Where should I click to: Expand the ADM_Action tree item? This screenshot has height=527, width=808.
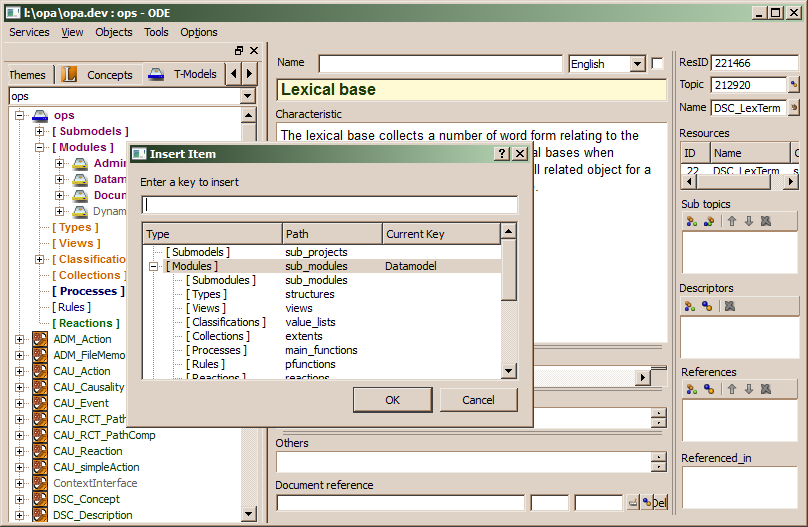click(19, 340)
